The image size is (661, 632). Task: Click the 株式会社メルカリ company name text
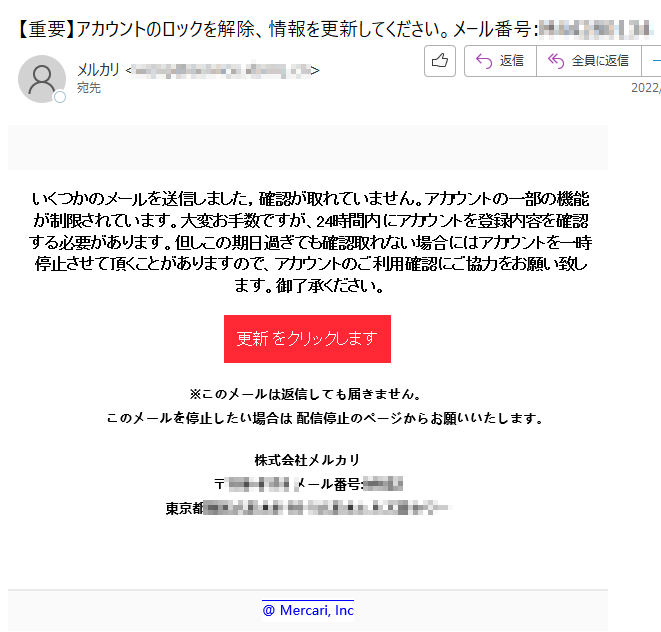coord(307,460)
